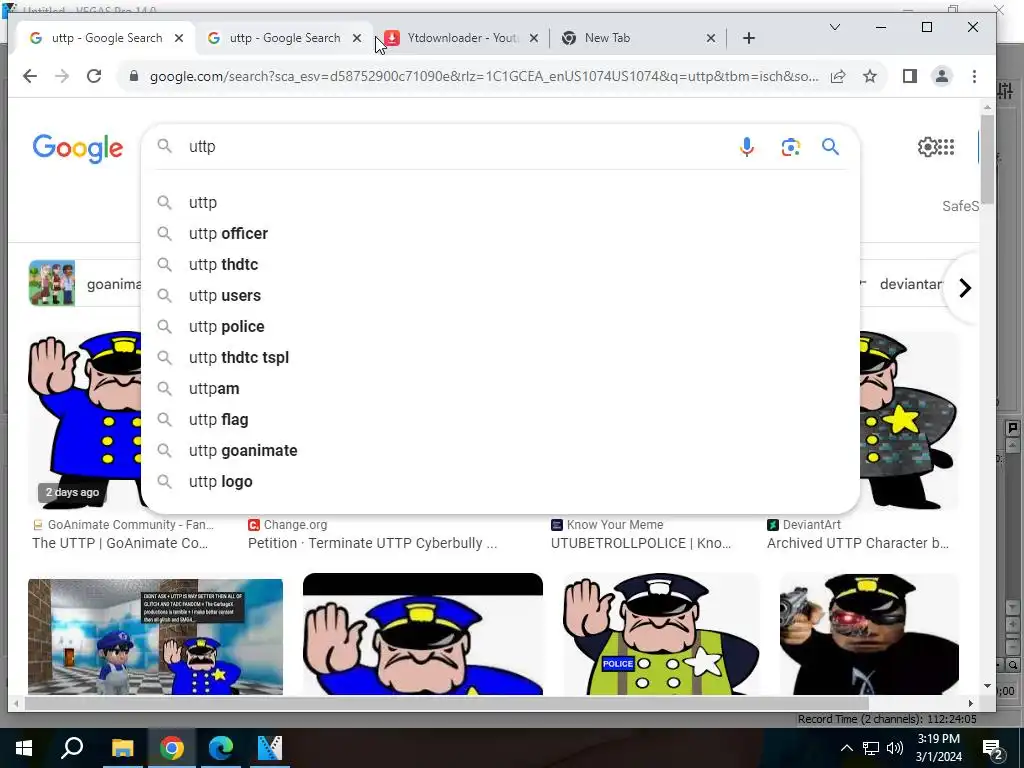Open 'The UTTP | GoAnimate Co...' result
Viewport: 1024px width, 768px height.
[x=120, y=543]
